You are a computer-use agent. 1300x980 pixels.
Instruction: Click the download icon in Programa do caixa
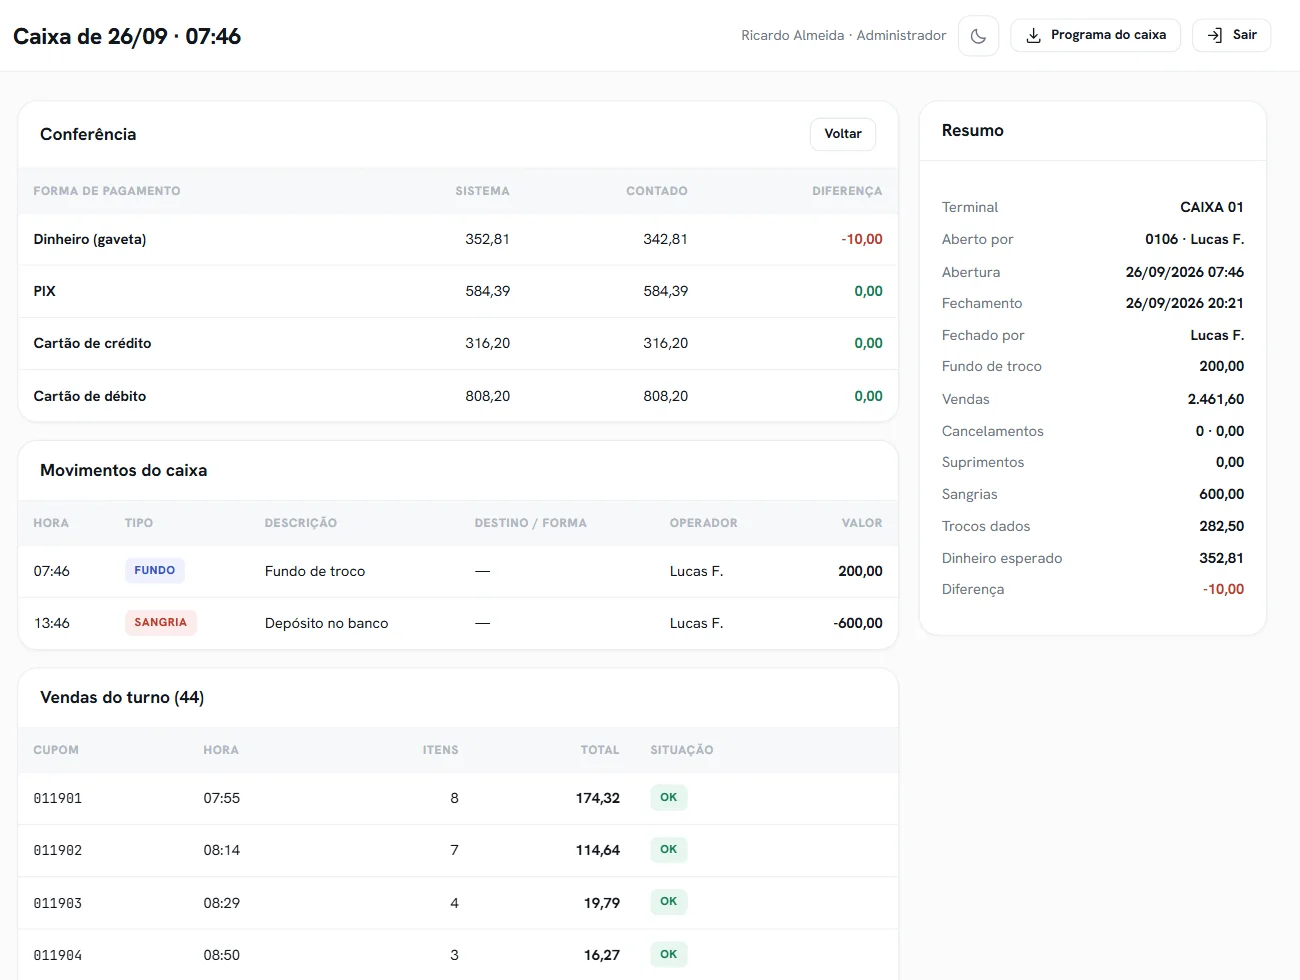tap(1034, 35)
